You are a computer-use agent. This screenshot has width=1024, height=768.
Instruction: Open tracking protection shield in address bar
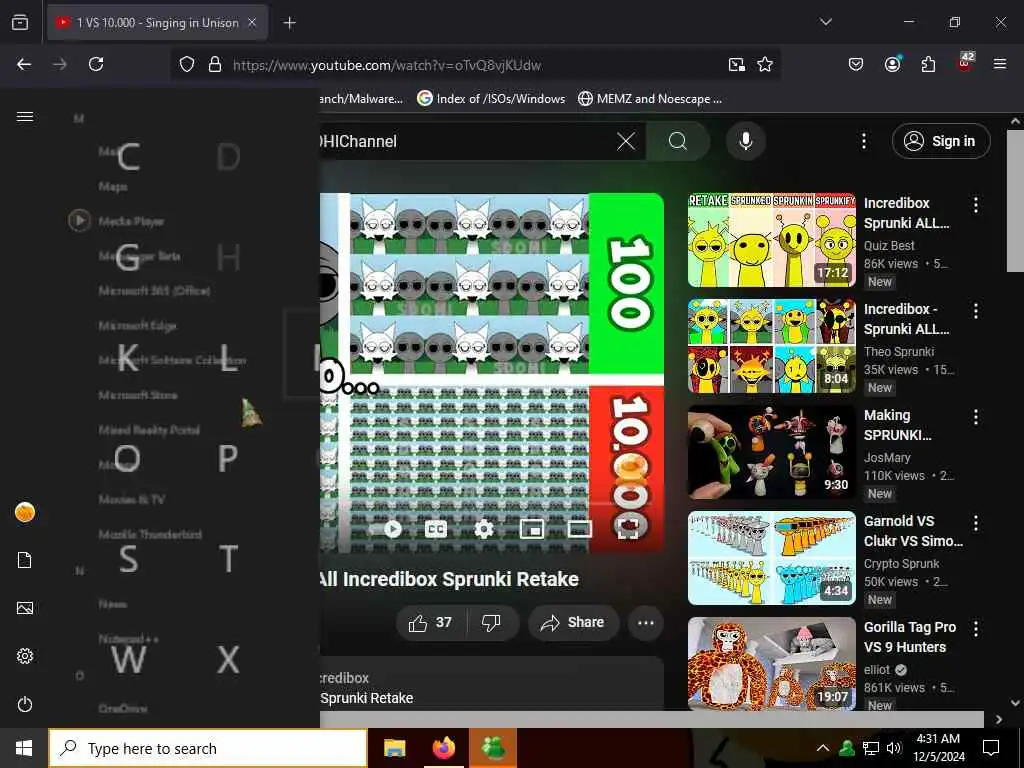point(187,65)
